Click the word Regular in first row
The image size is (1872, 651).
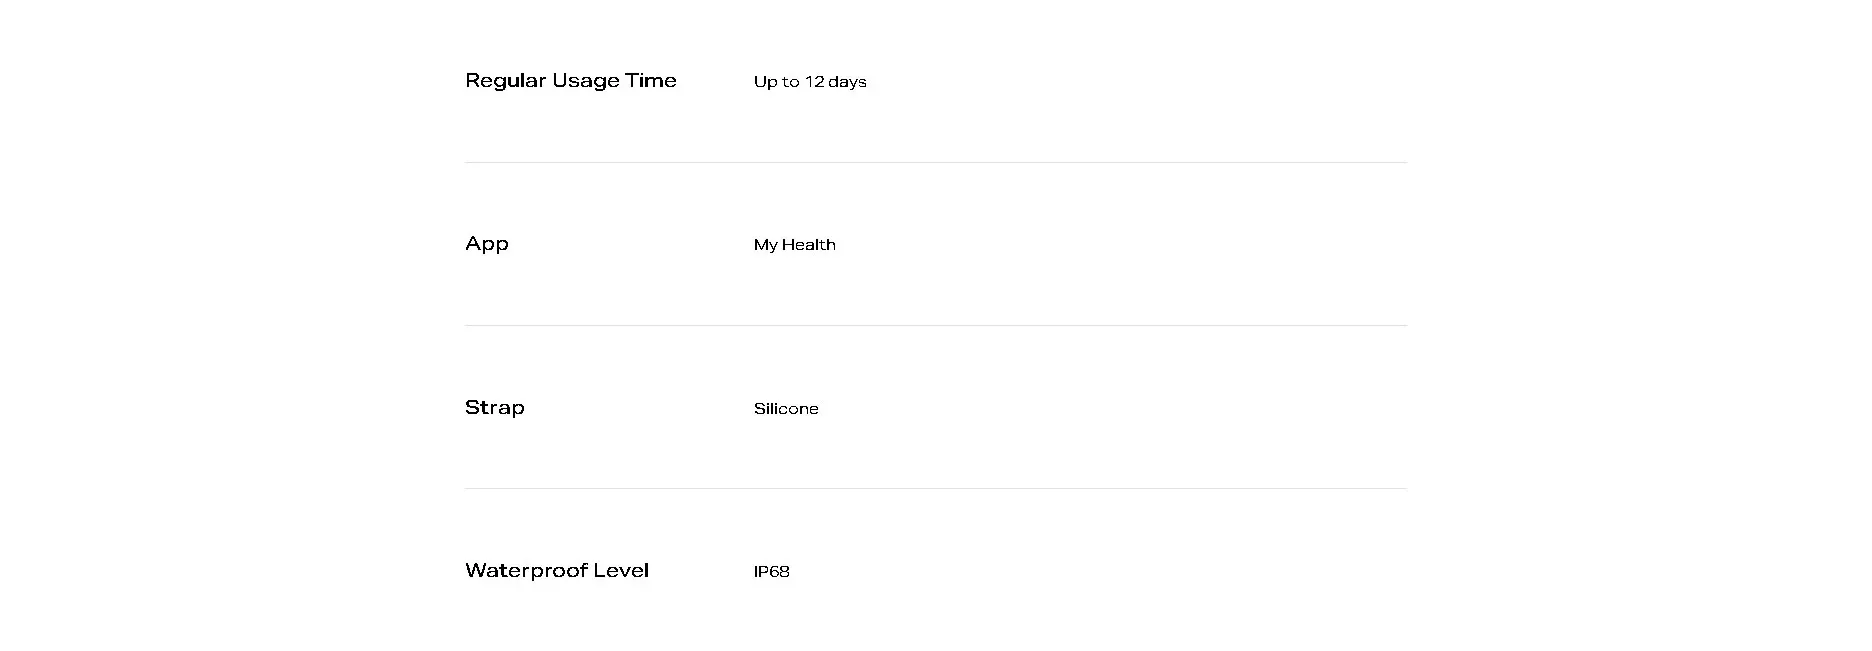pyautogui.click(x=505, y=81)
